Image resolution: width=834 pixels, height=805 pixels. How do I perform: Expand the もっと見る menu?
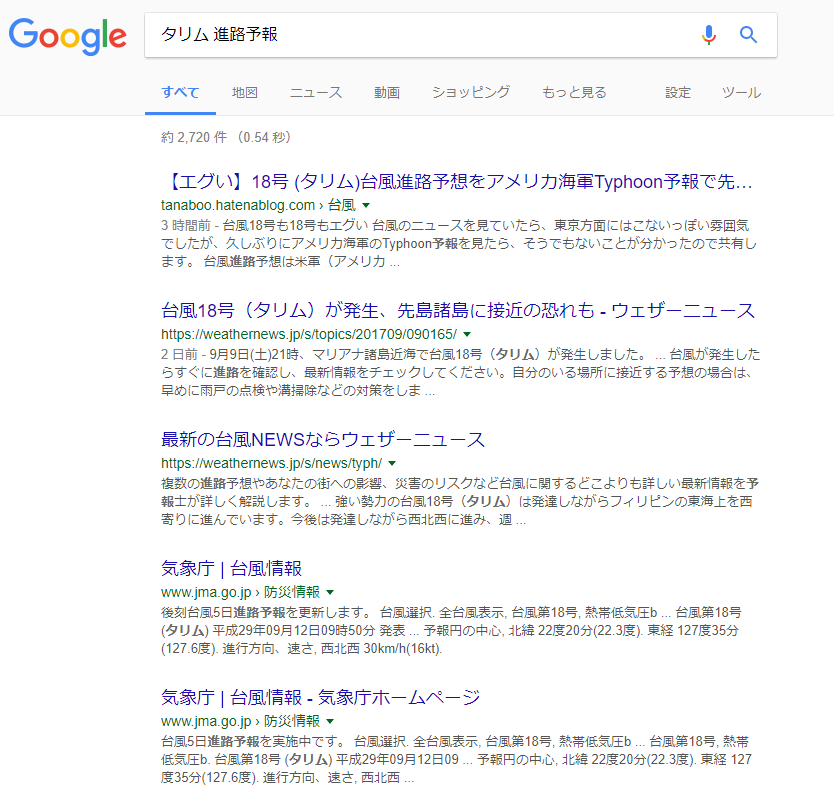coord(574,93)
